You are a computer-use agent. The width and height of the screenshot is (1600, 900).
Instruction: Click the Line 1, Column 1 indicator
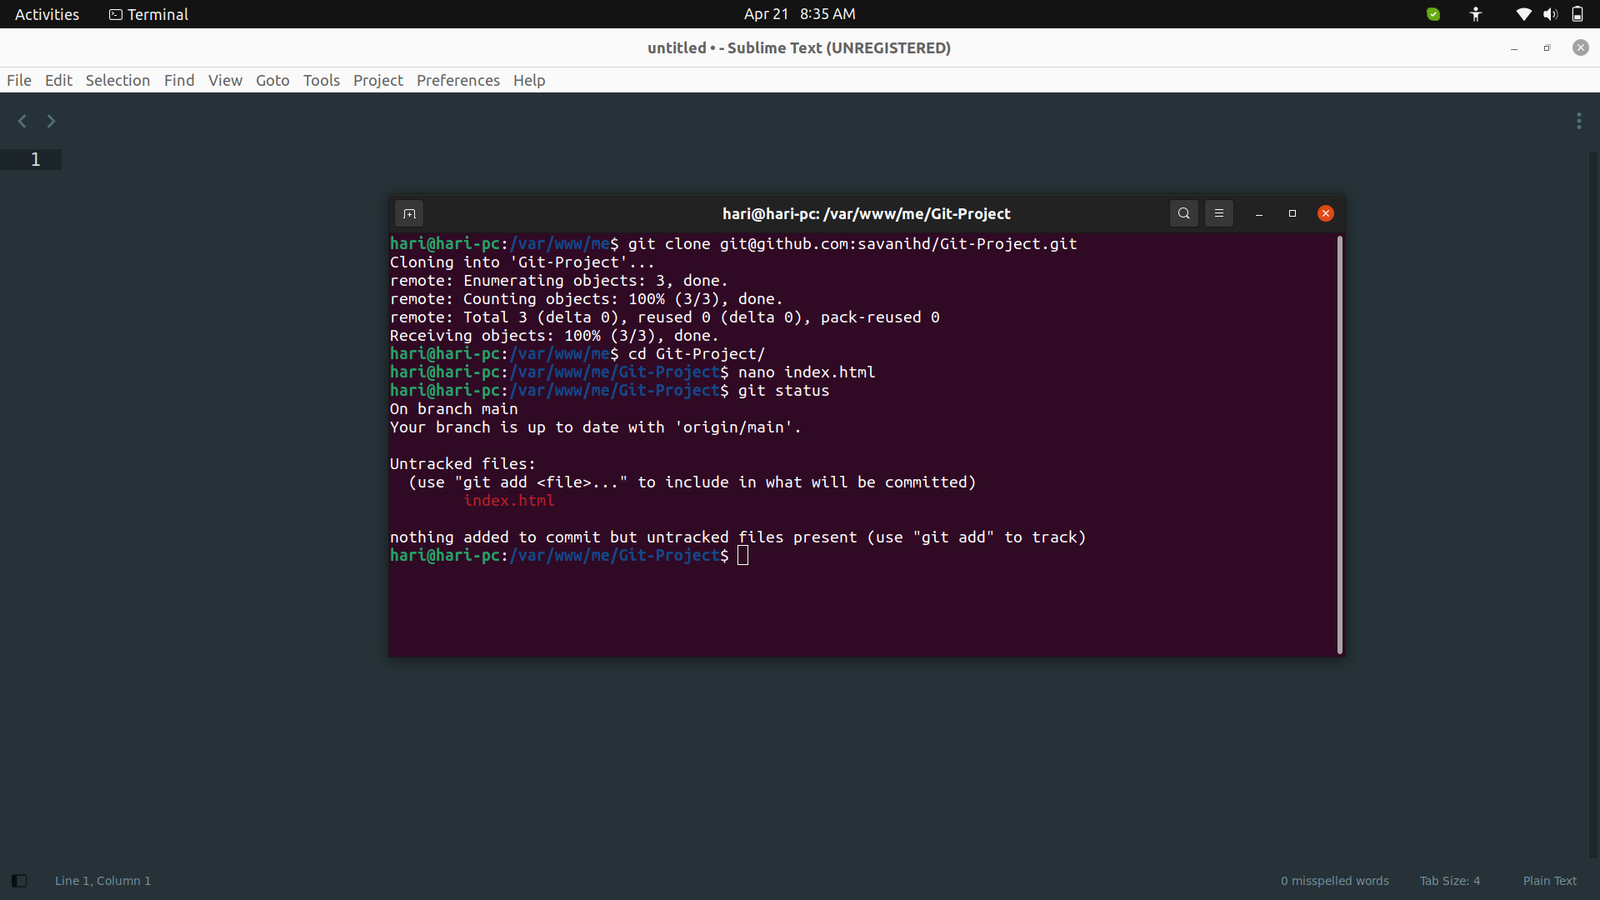click(x=103, y=881)
